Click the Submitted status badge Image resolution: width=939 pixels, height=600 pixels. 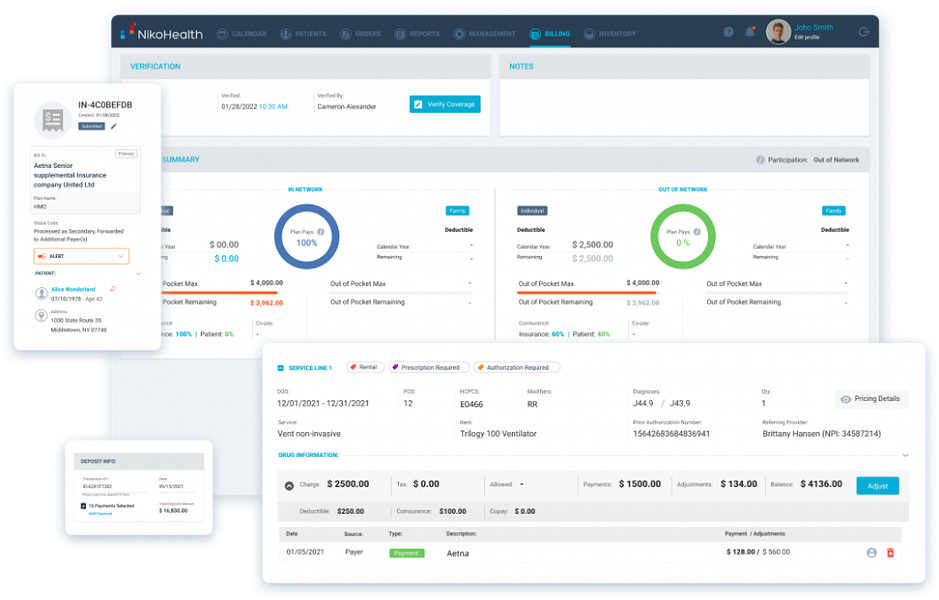[92, 126]
